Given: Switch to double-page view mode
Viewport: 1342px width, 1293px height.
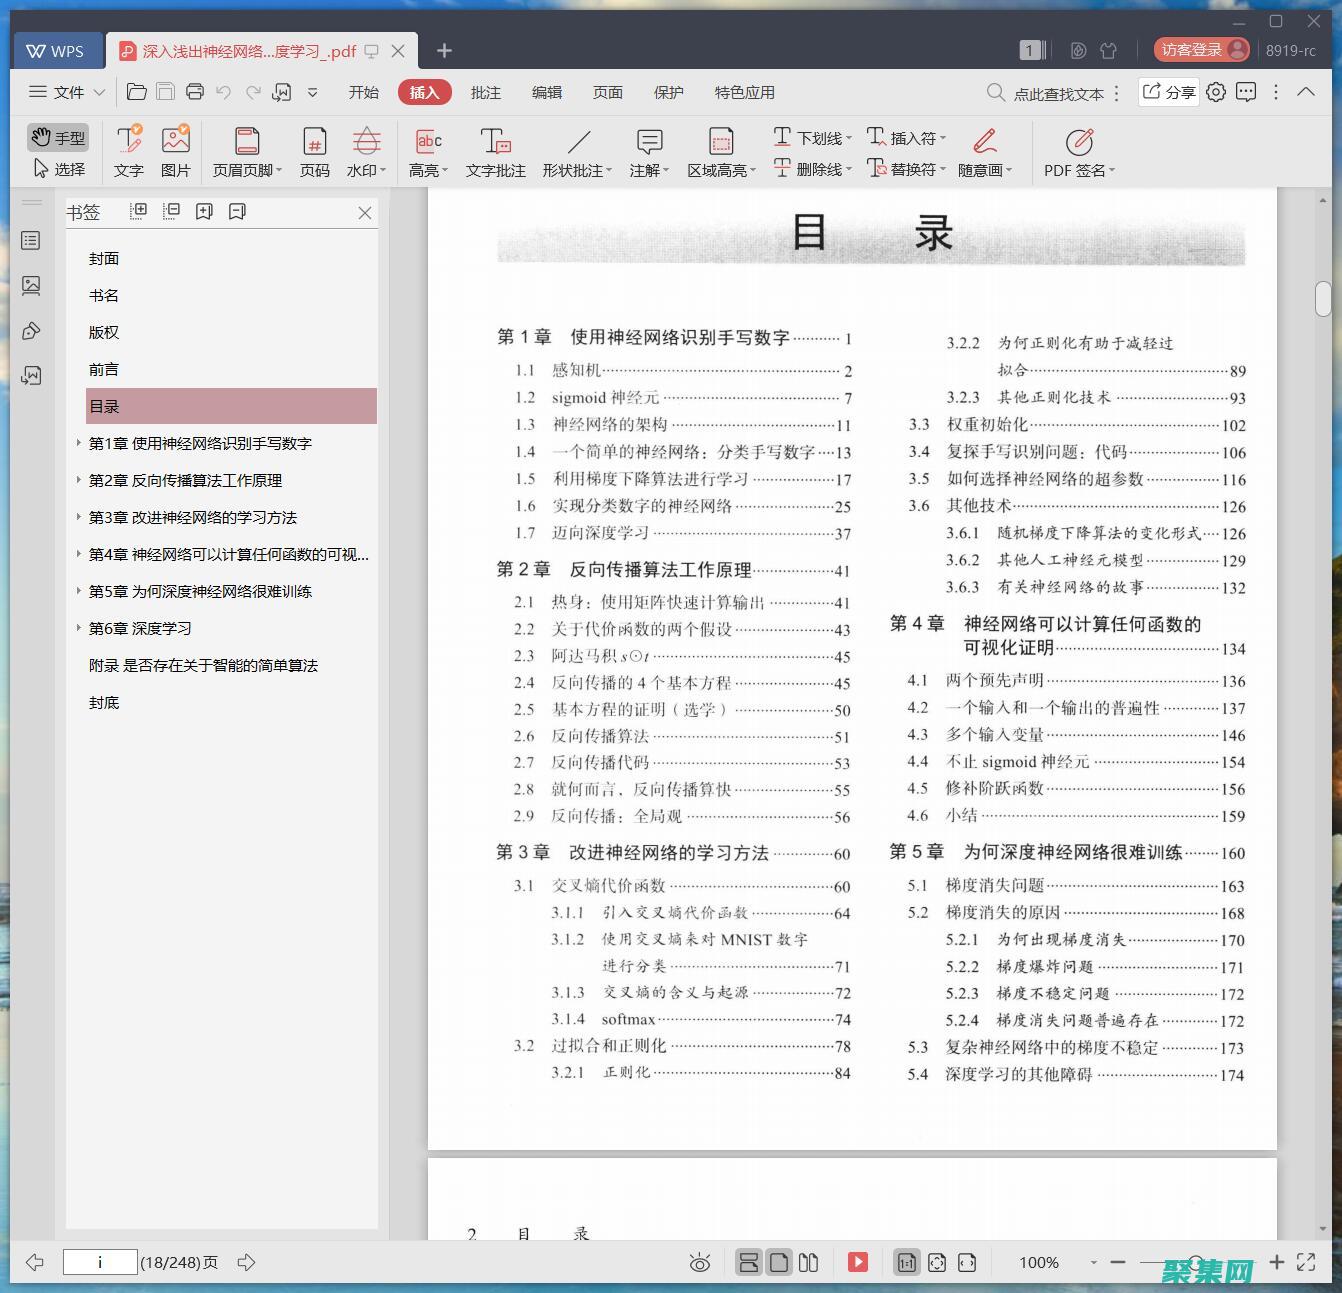Looking at the screenshot, I should tap(808, 1262).
